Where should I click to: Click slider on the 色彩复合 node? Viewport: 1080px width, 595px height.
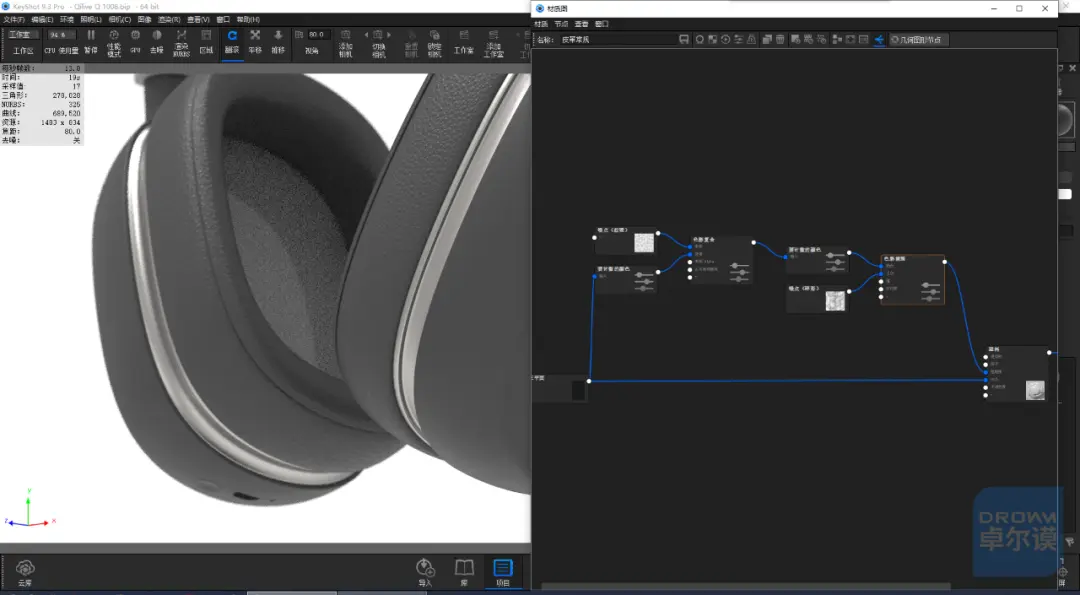(740, 272)
